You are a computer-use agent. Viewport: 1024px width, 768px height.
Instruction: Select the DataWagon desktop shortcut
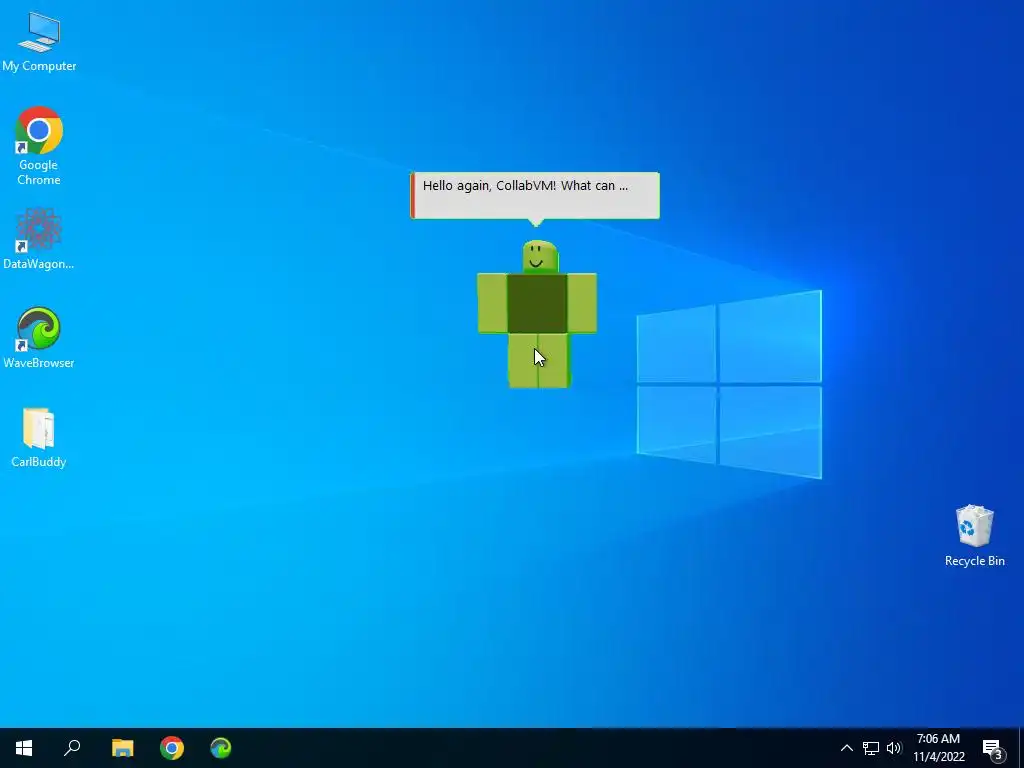pyautogui.click(x=39, y=238)
